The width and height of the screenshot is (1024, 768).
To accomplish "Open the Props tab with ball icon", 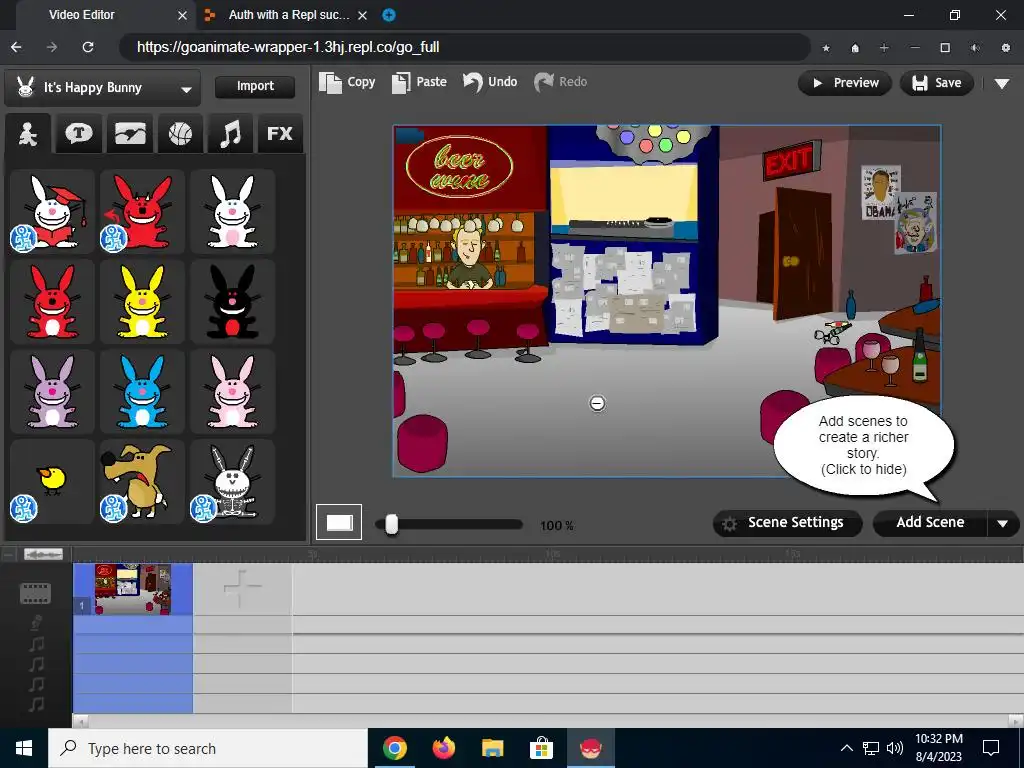I will coord(180,134).
